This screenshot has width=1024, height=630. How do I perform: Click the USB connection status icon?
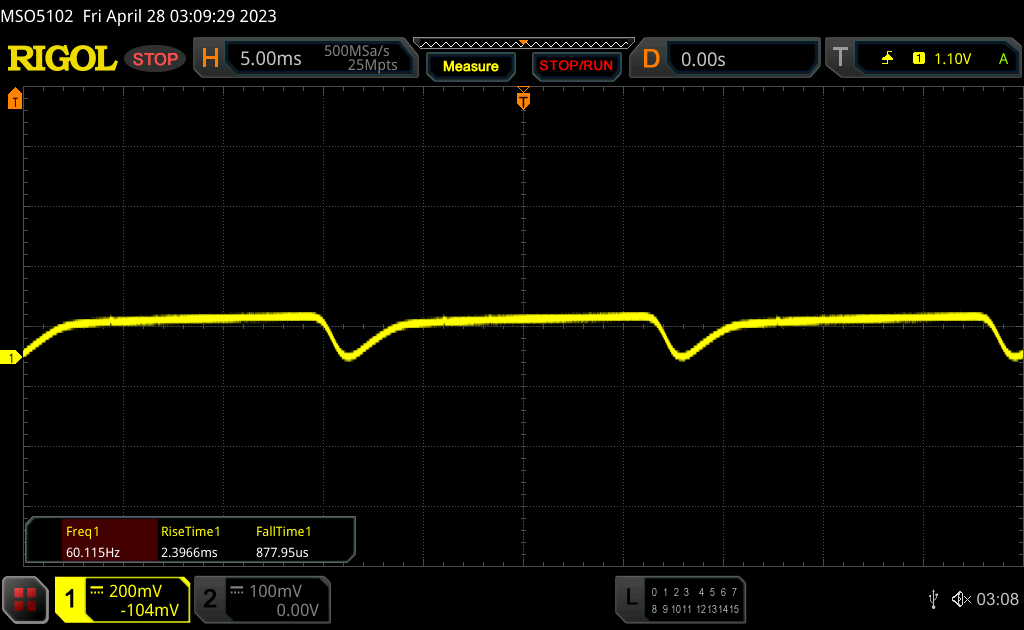[933, 598]
